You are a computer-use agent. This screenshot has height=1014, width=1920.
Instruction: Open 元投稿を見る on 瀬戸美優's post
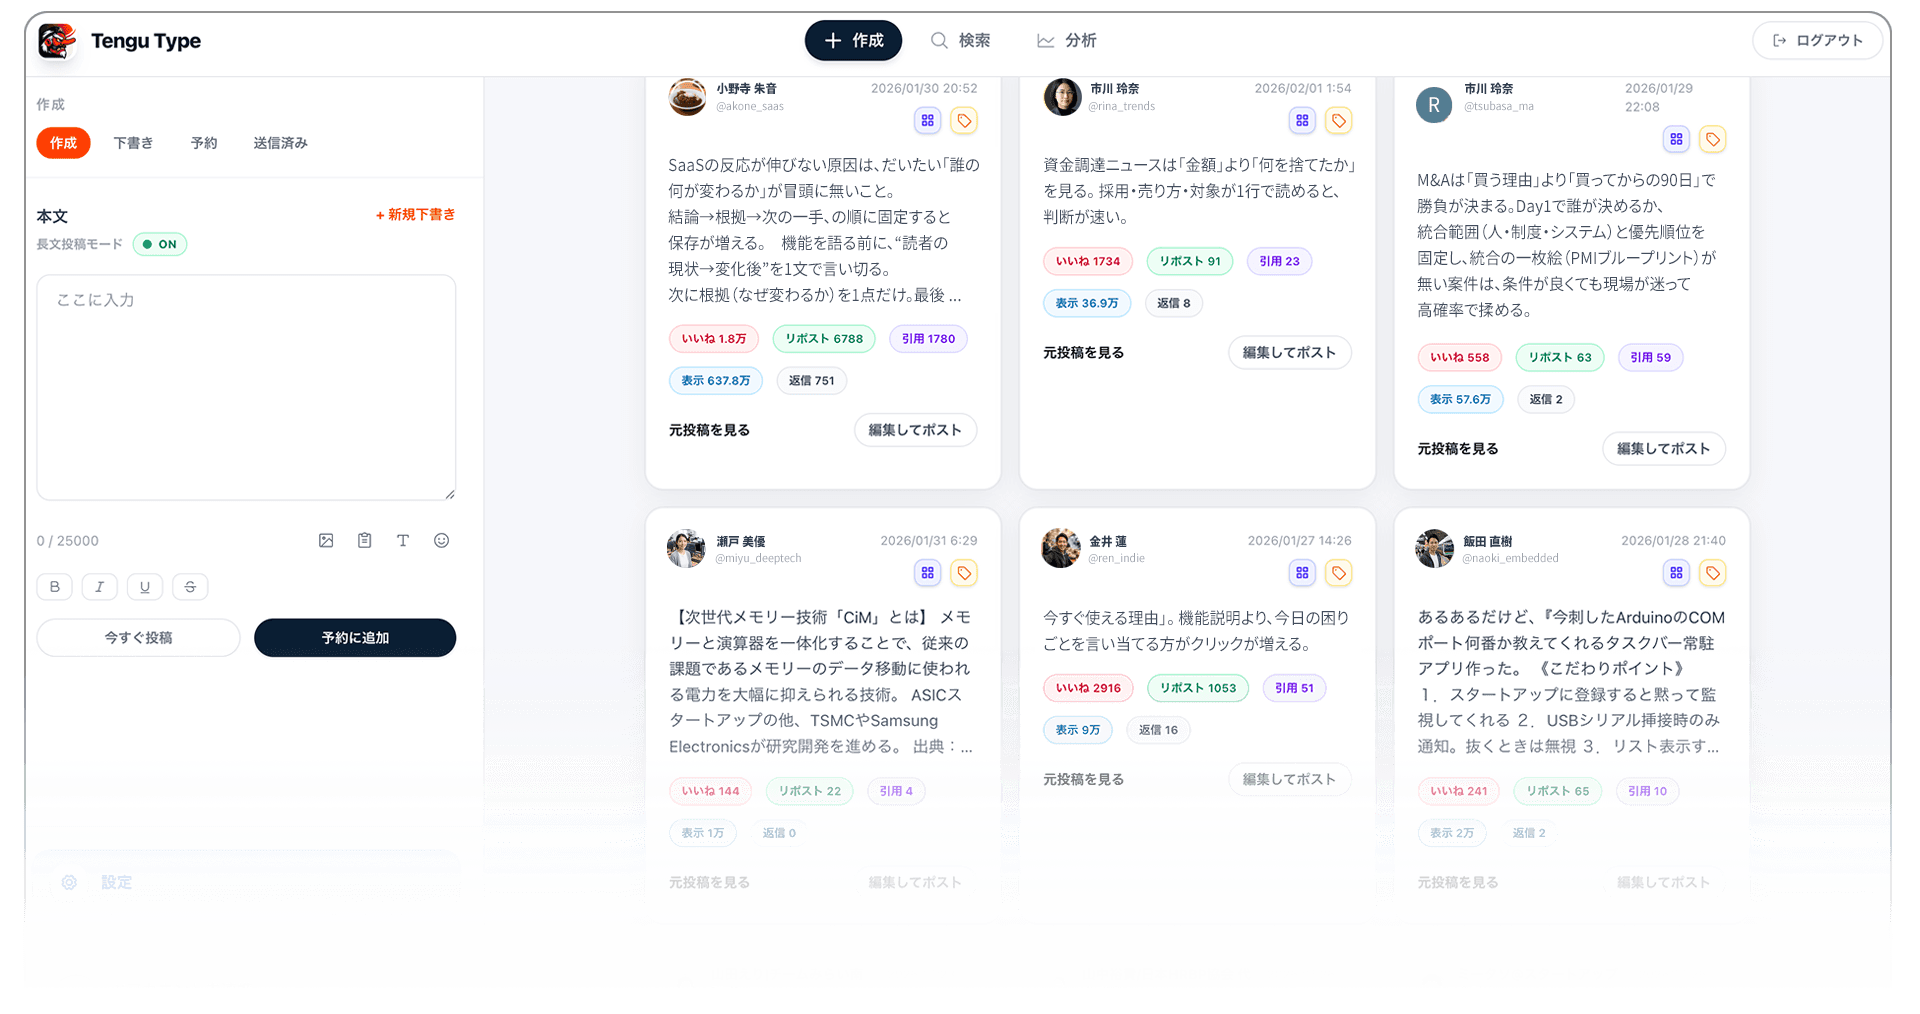click(x=709, y=882)
